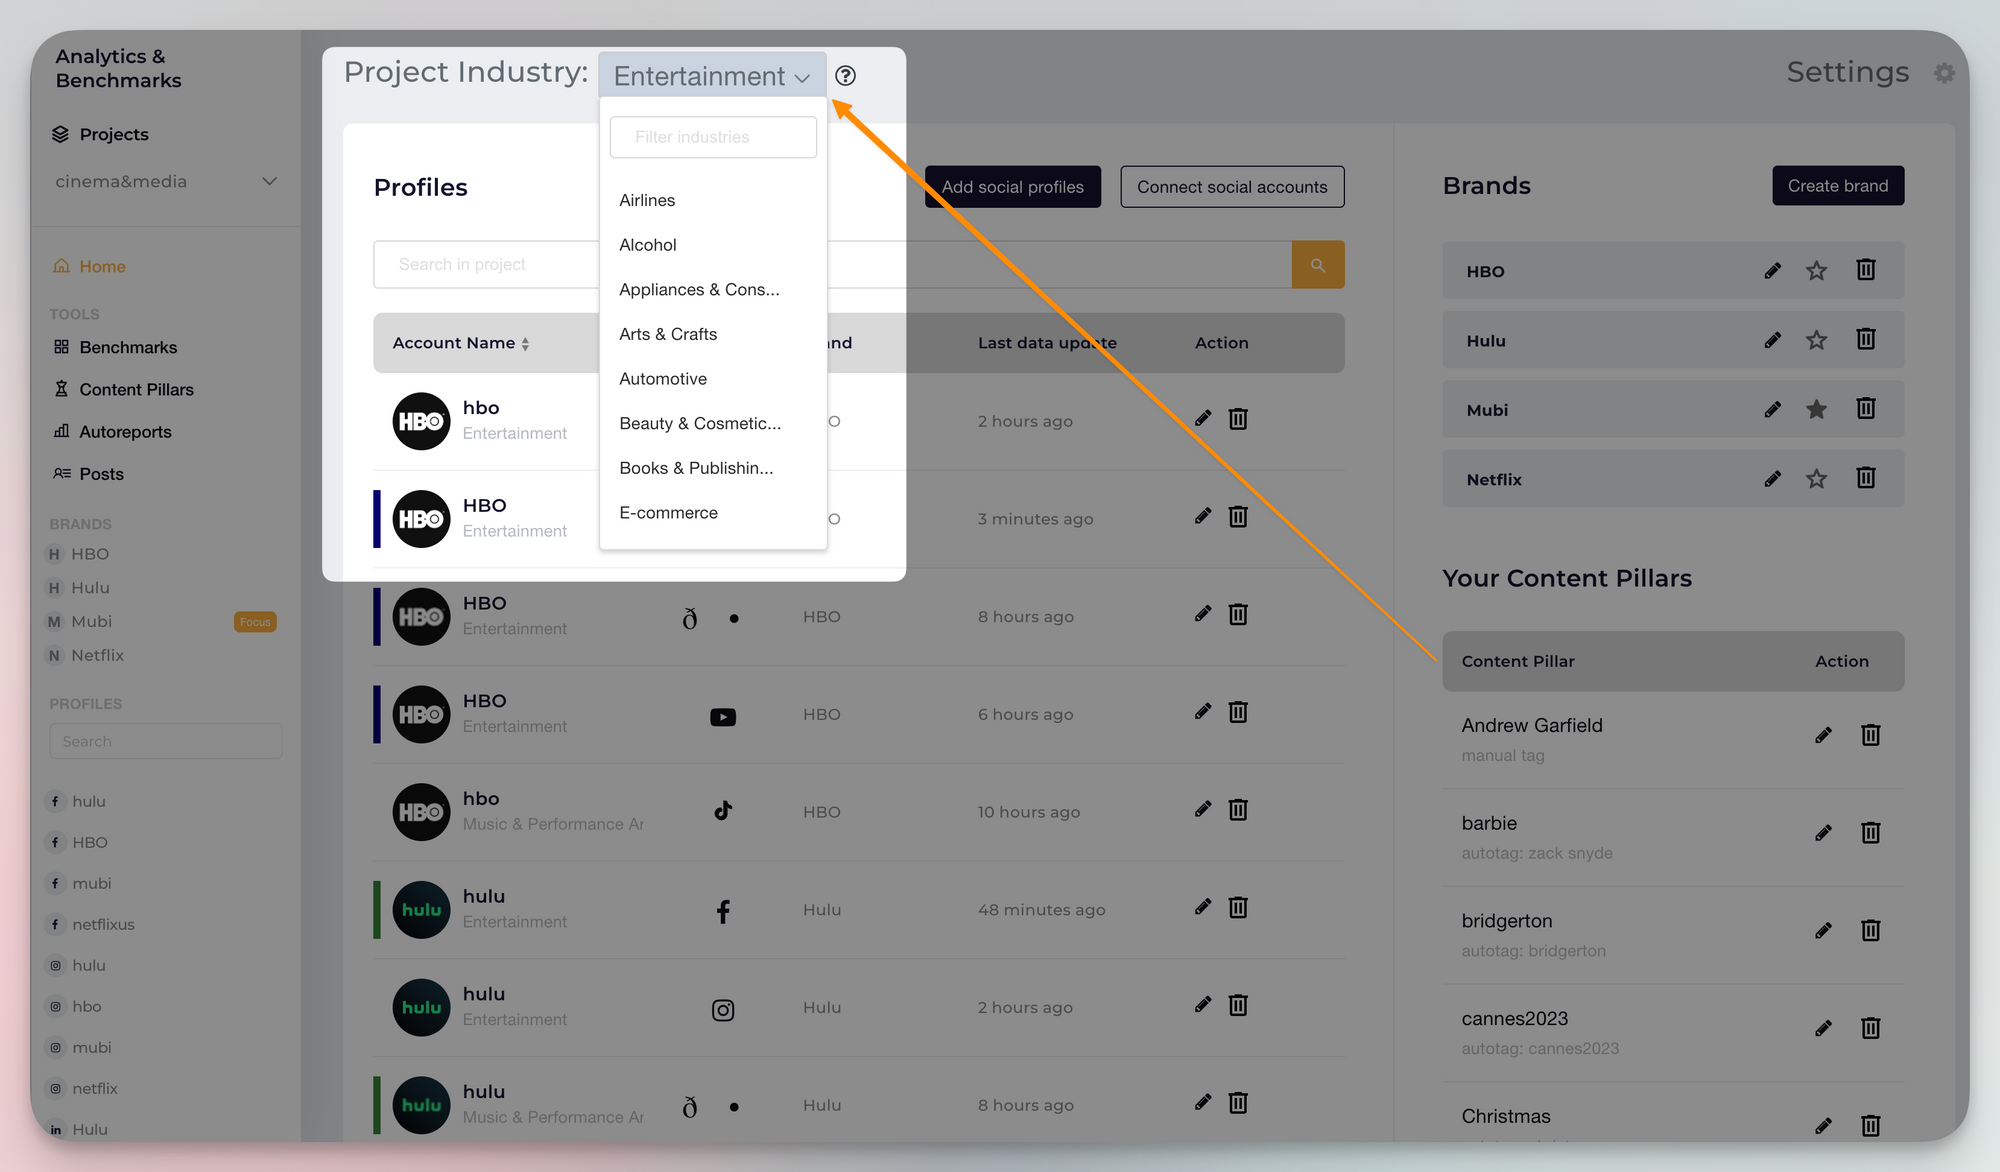Collapse the Entertainment industry dropdown
The image size is (2000, 1172).
712,76
